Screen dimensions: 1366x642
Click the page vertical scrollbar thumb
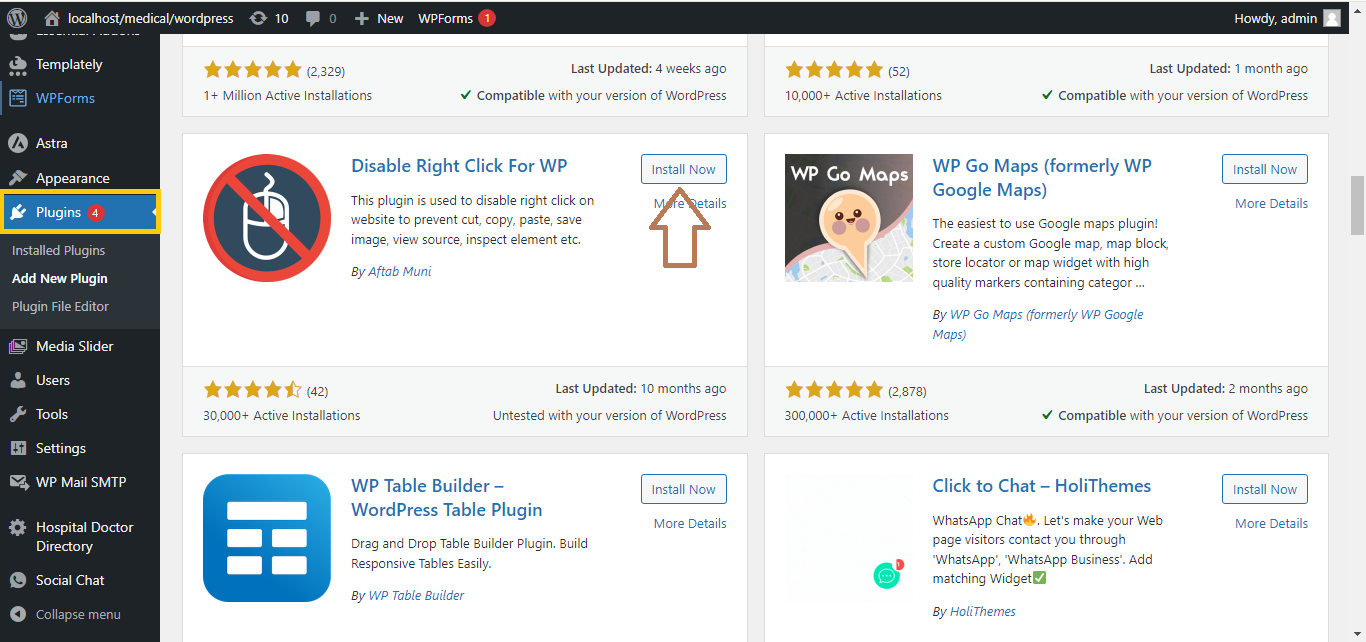pos(1356,205)
